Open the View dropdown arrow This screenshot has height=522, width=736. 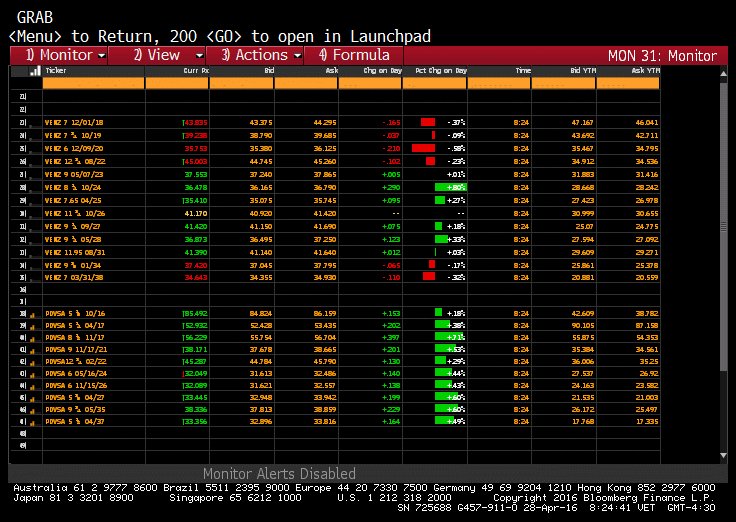pyautogui.click(x=199, y=56)
